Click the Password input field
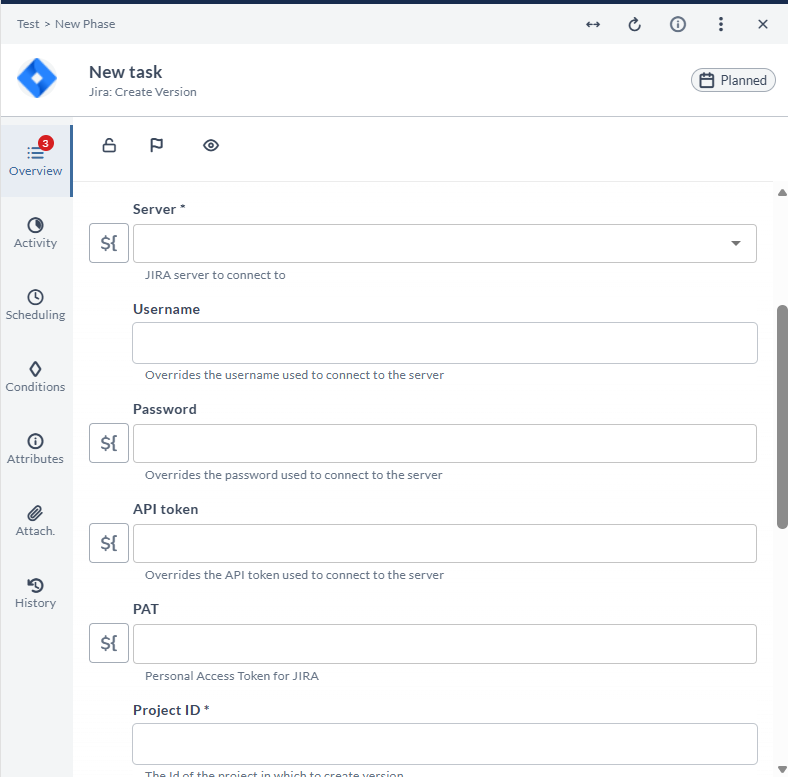The image size is (788, 777). point(445,443)
